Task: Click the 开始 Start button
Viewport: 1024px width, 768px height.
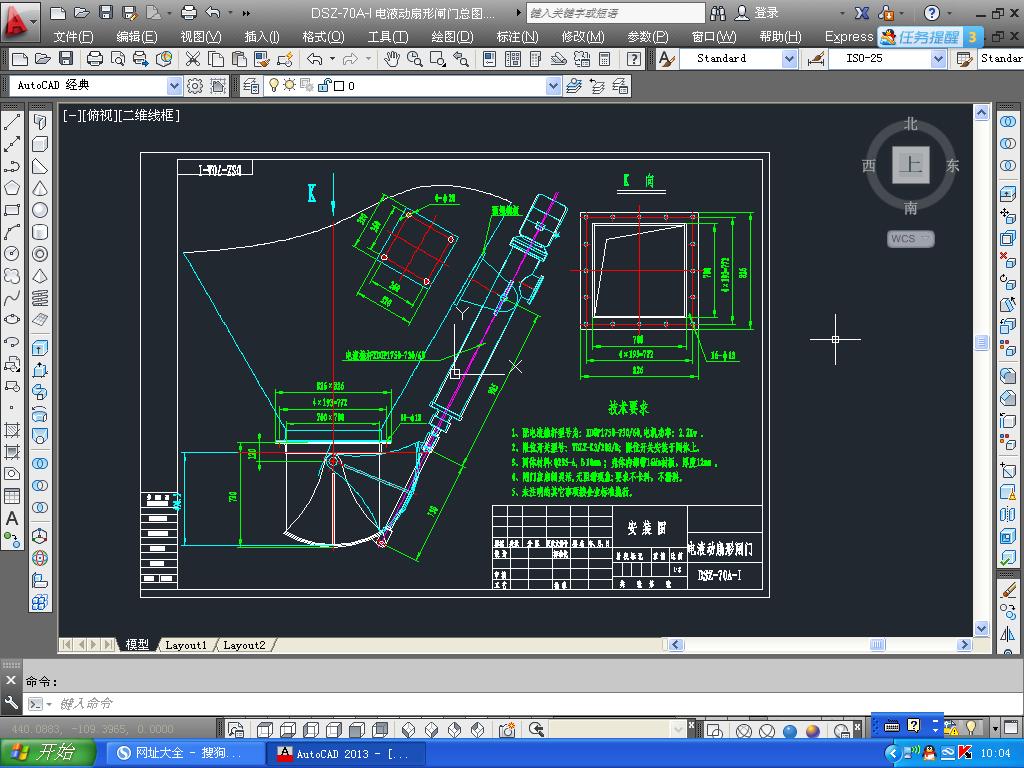Action: tap(48, 753)
